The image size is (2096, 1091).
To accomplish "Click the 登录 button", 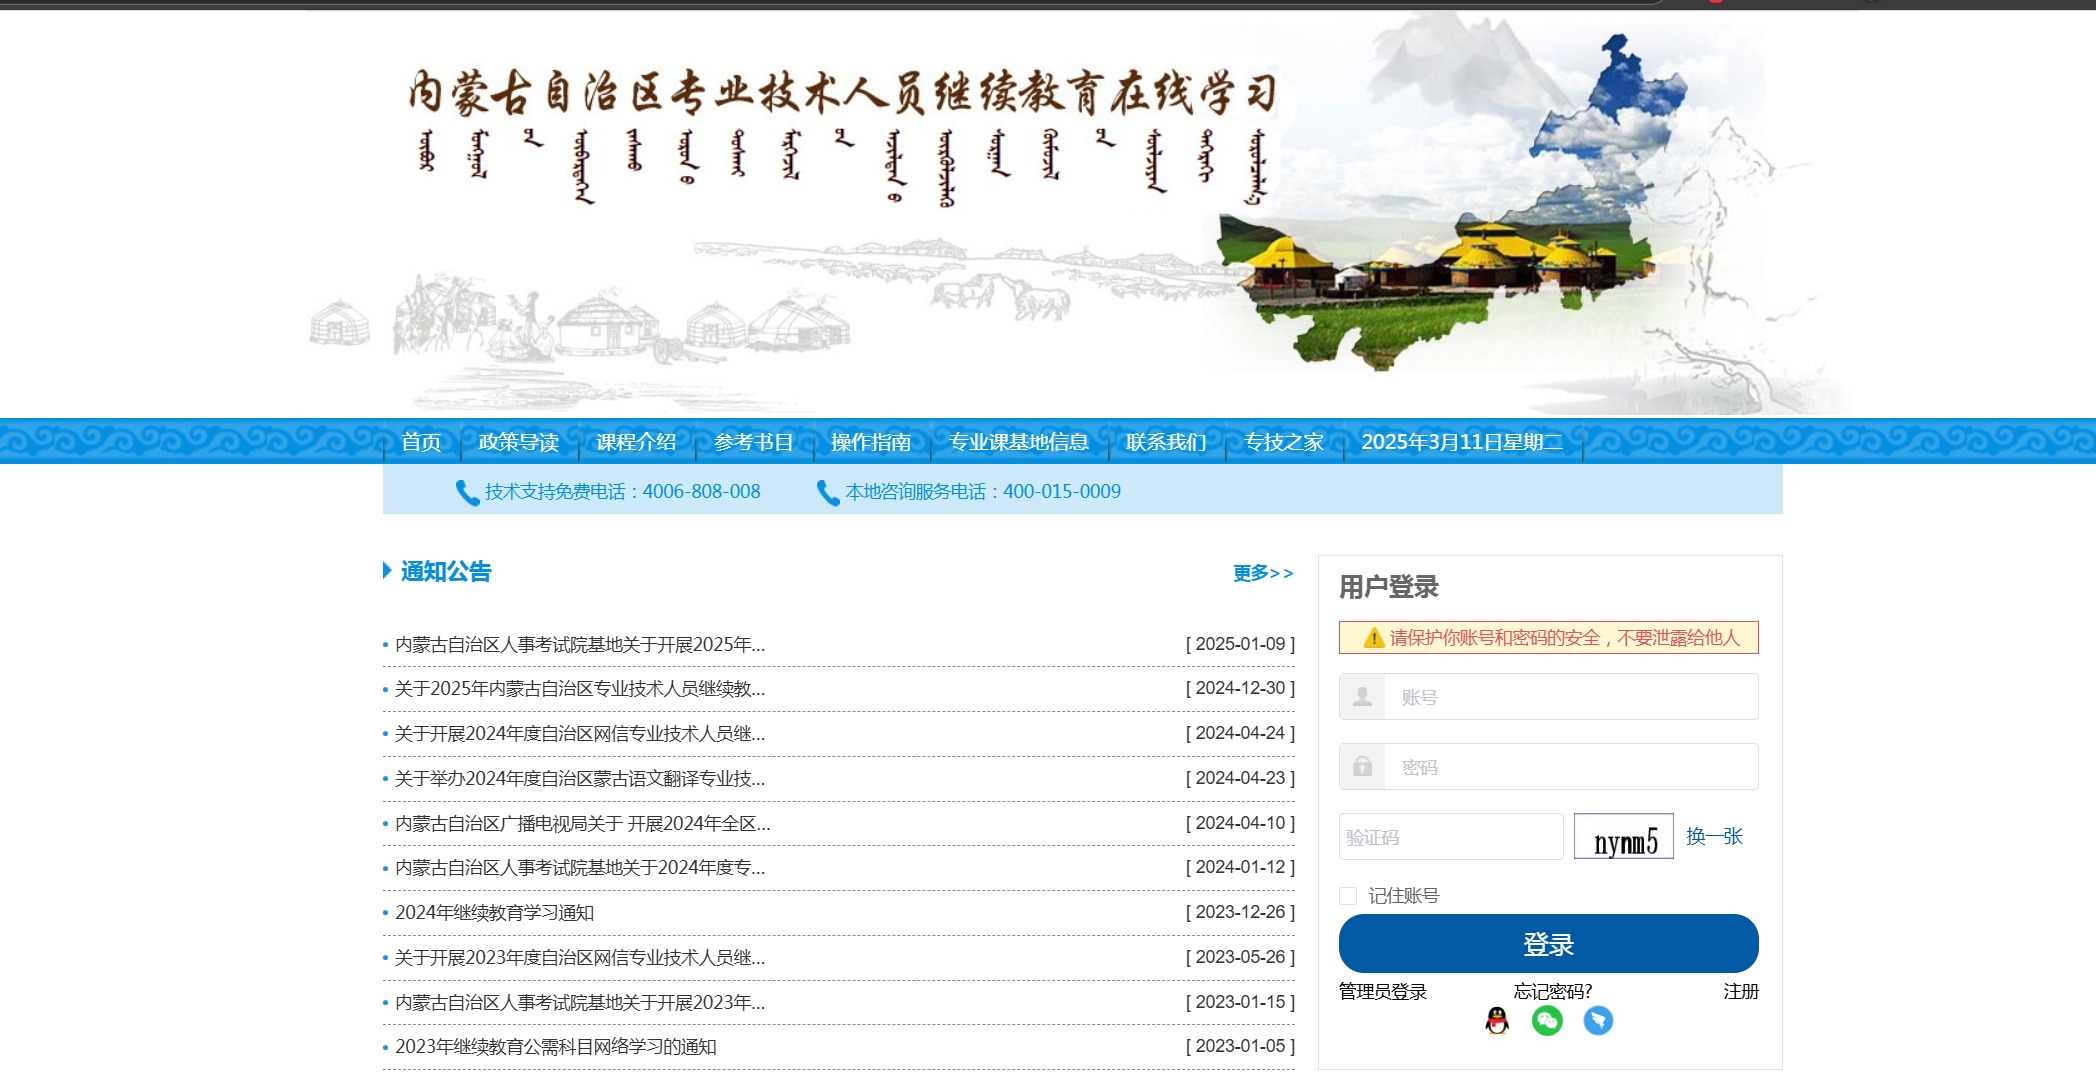I will click(1547, 942).
